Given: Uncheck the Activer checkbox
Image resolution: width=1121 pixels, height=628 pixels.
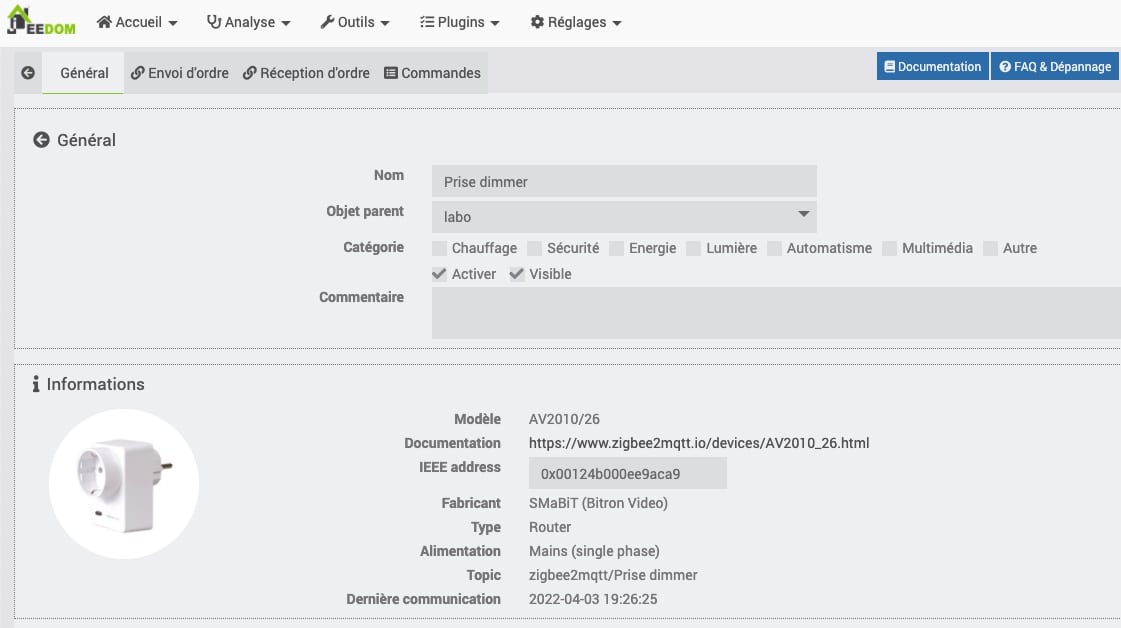Looking at the screenshot, I should coord(439,274).
